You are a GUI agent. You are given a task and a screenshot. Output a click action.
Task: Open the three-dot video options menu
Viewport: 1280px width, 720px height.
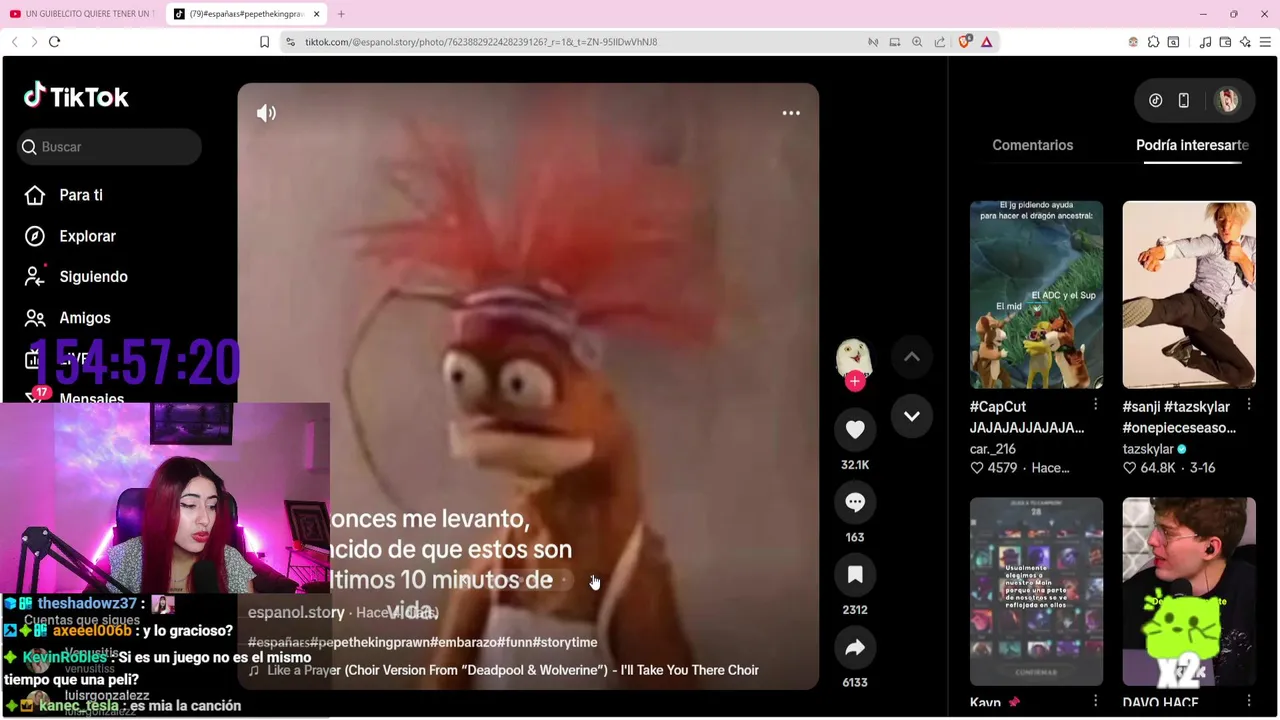pyautogui.click(x=791, y=113)
